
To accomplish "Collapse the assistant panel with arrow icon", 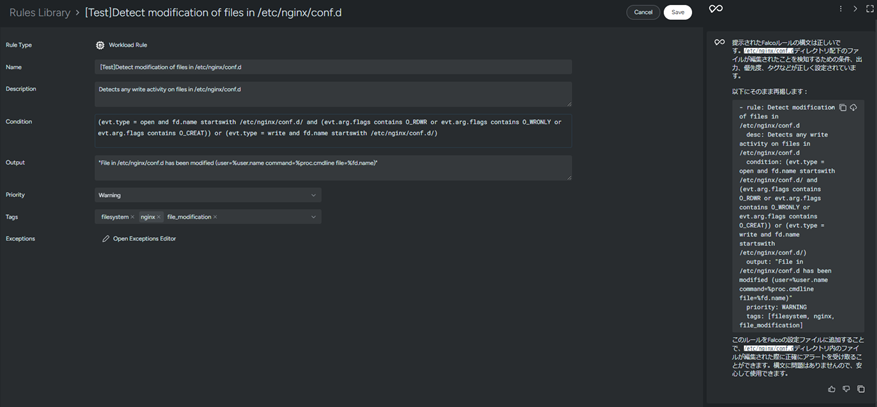I will tap(855, 9).
